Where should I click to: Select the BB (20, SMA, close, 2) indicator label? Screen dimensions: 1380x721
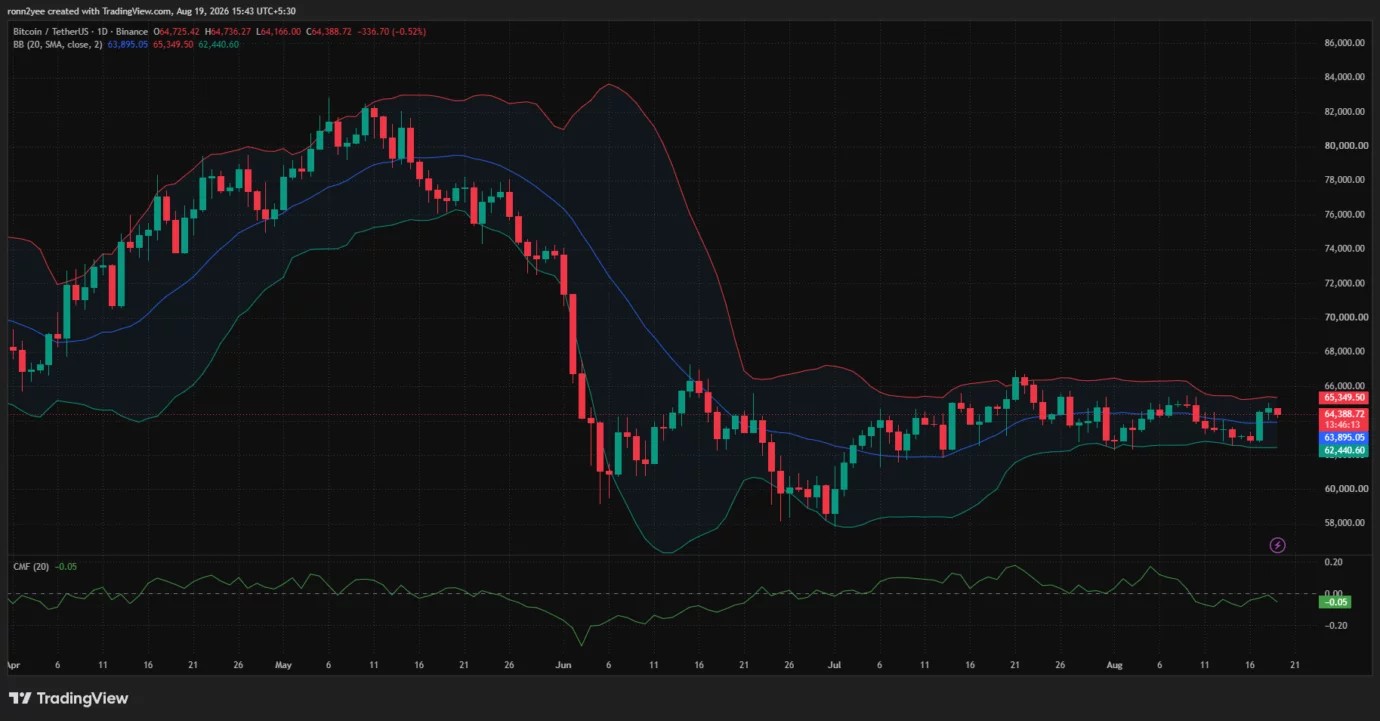coord(56,45)
